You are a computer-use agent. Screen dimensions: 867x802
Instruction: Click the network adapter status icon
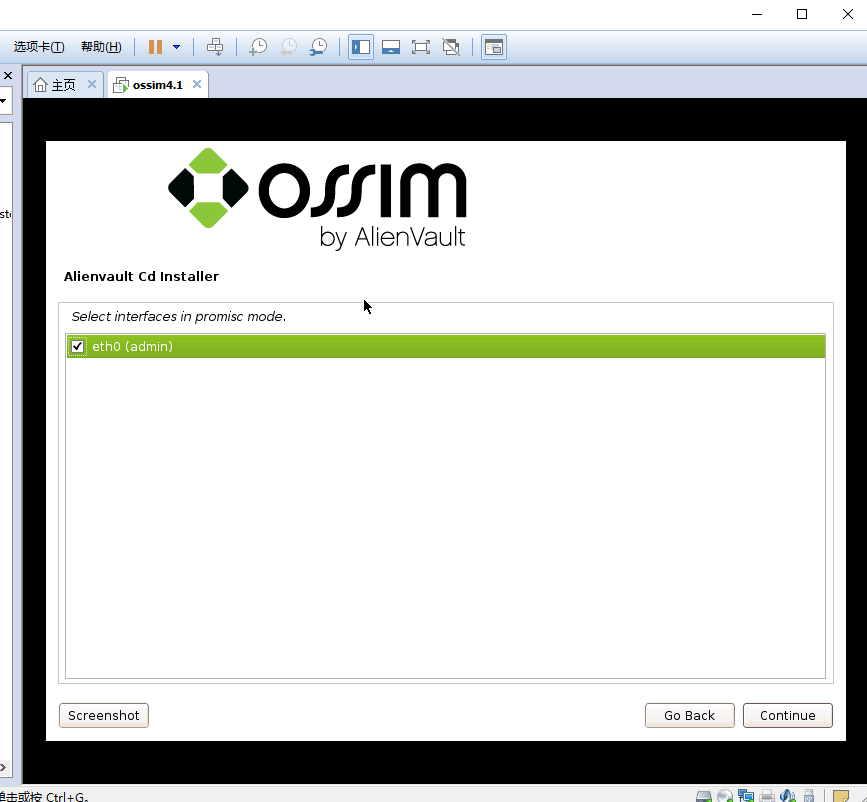pyautogui.click(x=746, y=796)
